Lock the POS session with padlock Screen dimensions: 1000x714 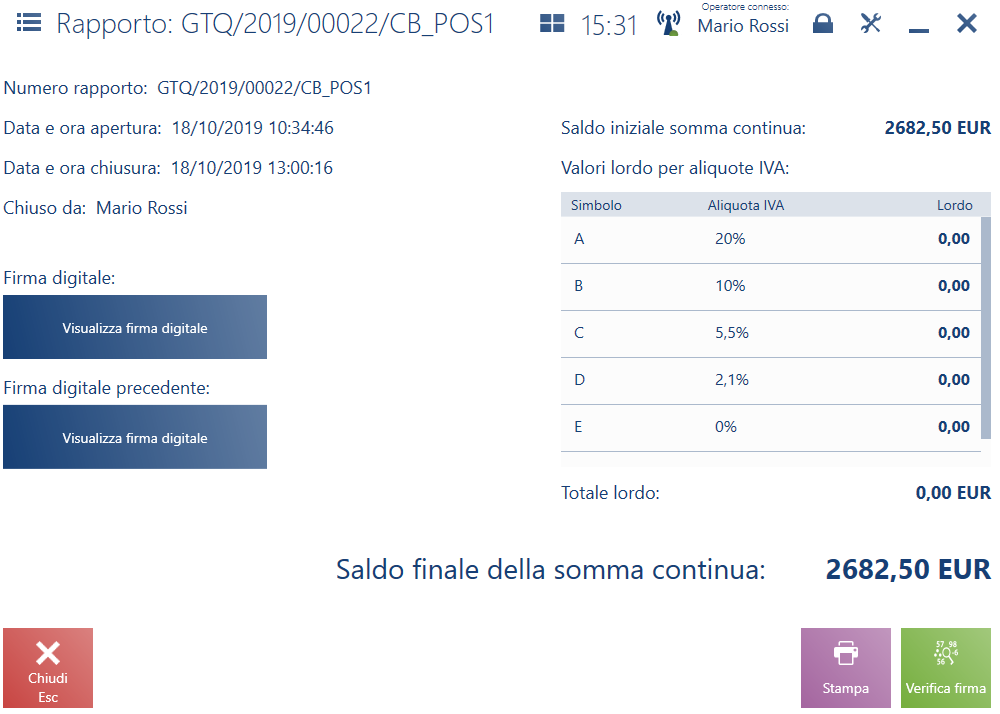click(x=822, y=24)
